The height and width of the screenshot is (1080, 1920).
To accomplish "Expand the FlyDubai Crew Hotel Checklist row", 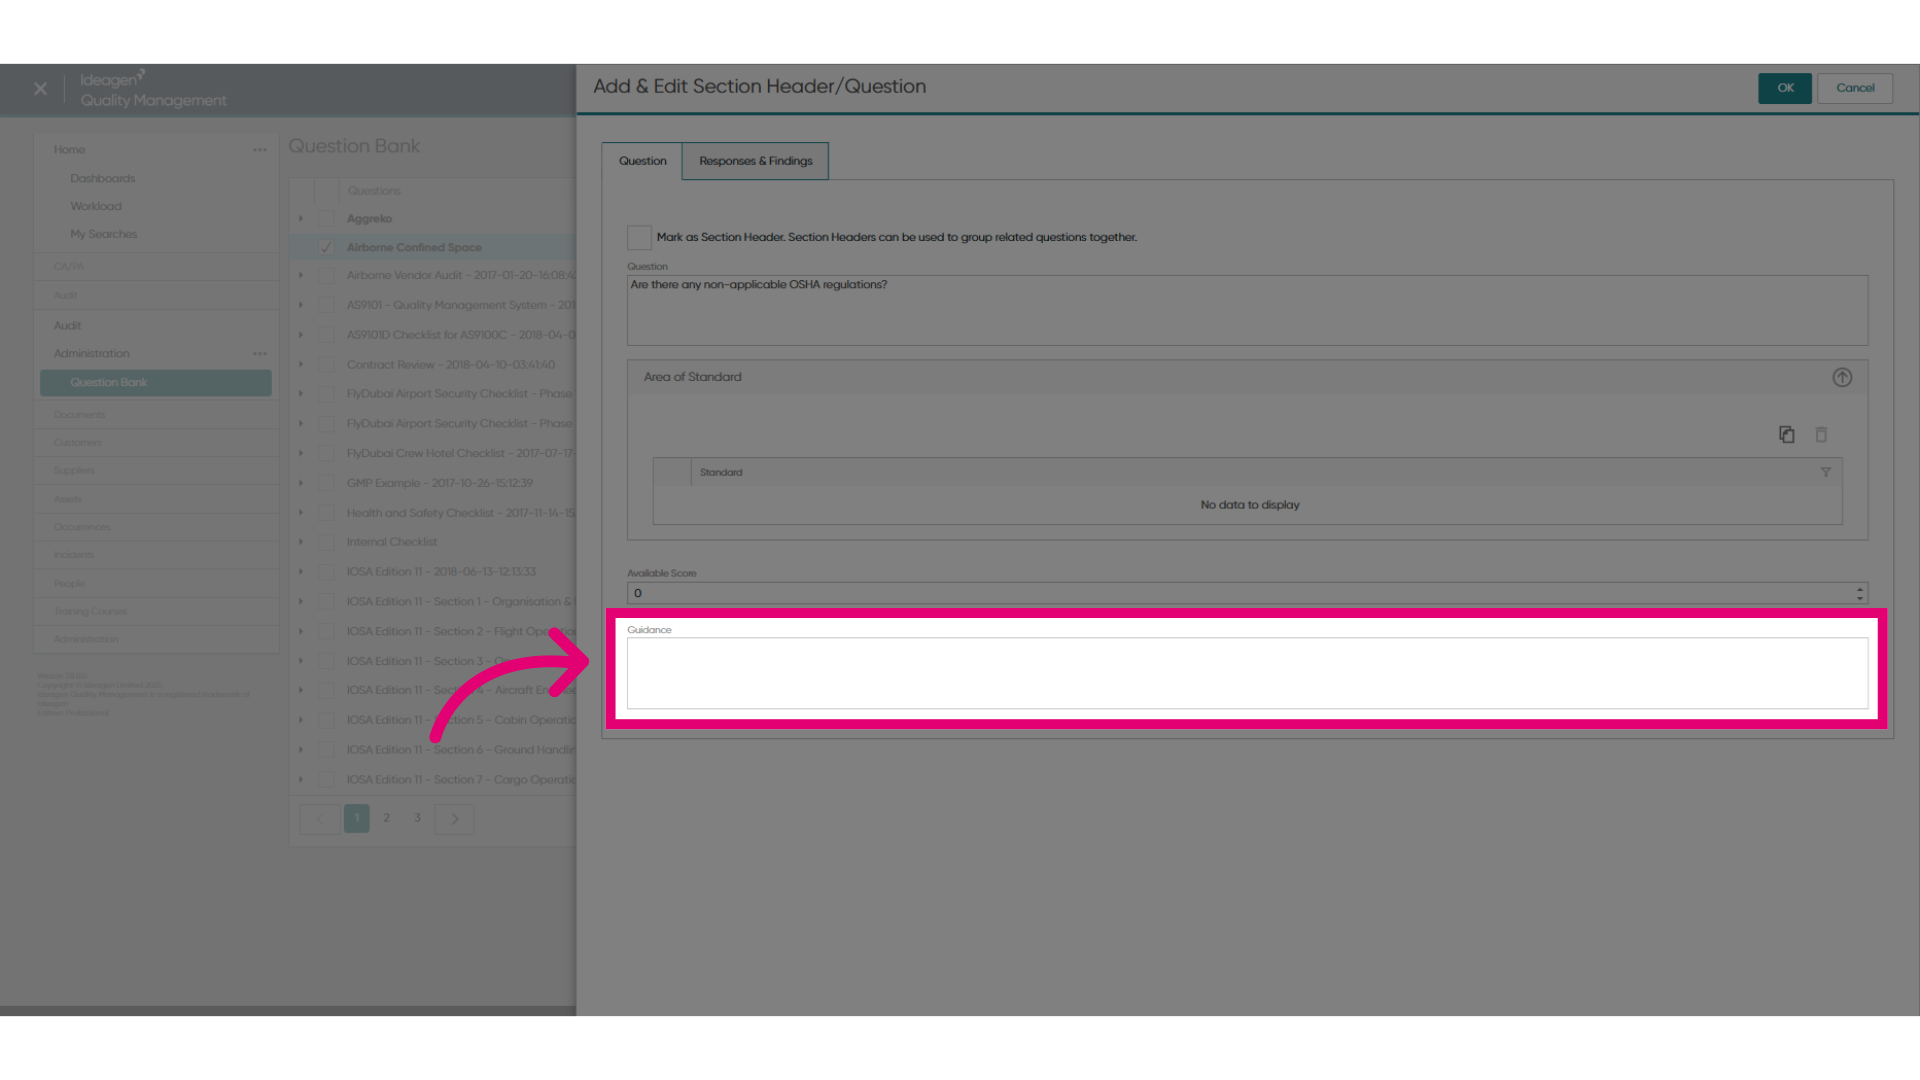I will (x=301, y=453).
